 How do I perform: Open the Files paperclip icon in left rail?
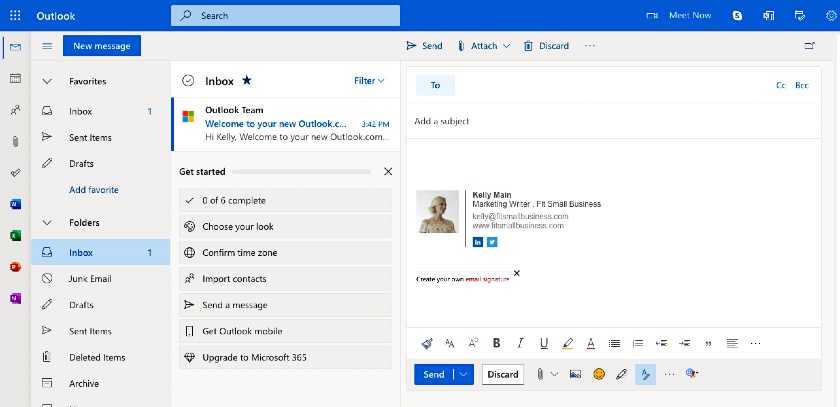[16, 141]
